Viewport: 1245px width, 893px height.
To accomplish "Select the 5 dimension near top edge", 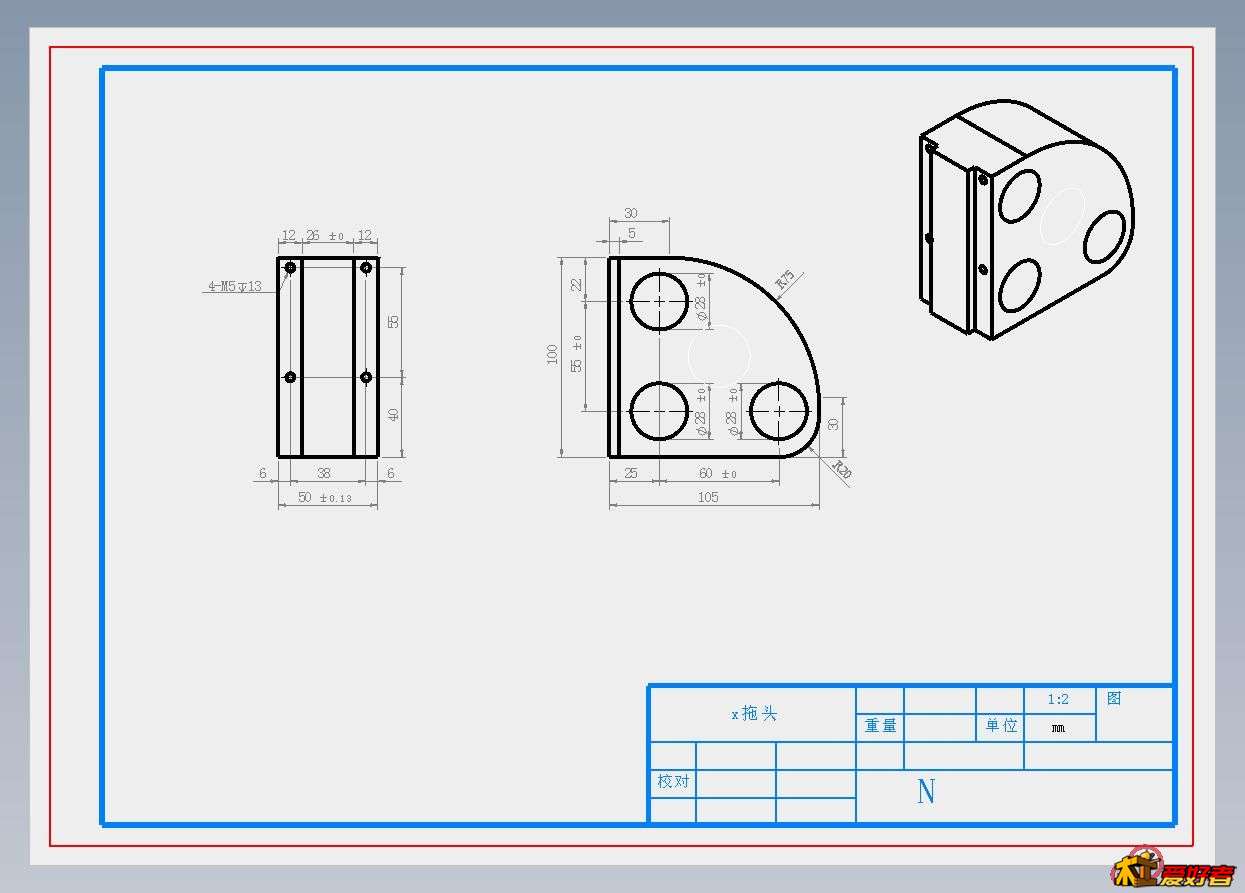I will (631, 234).
